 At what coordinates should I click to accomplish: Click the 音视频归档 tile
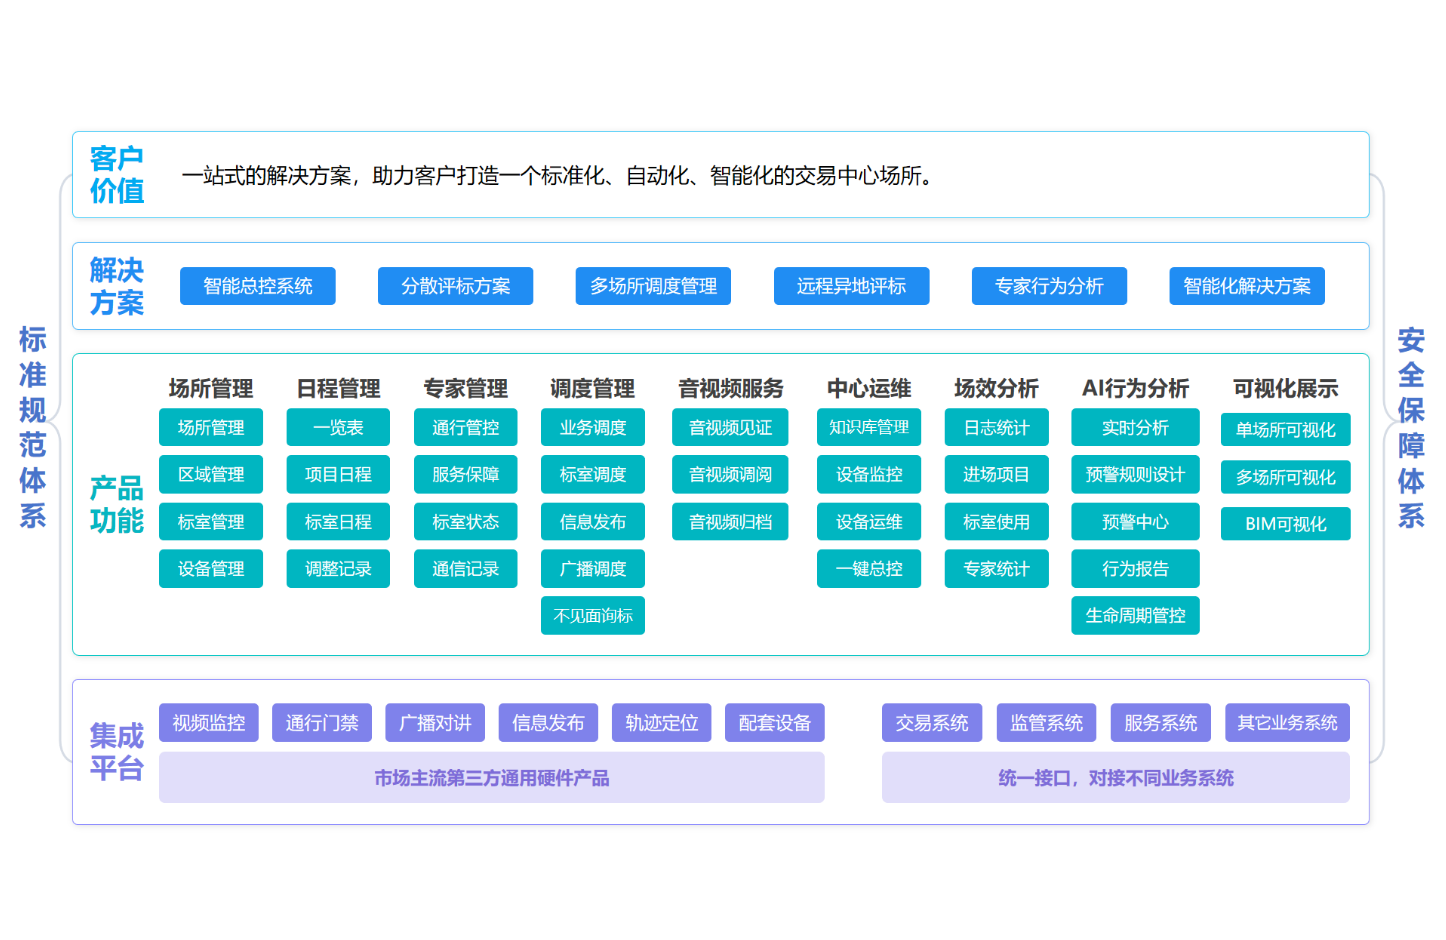pos(730,521)
